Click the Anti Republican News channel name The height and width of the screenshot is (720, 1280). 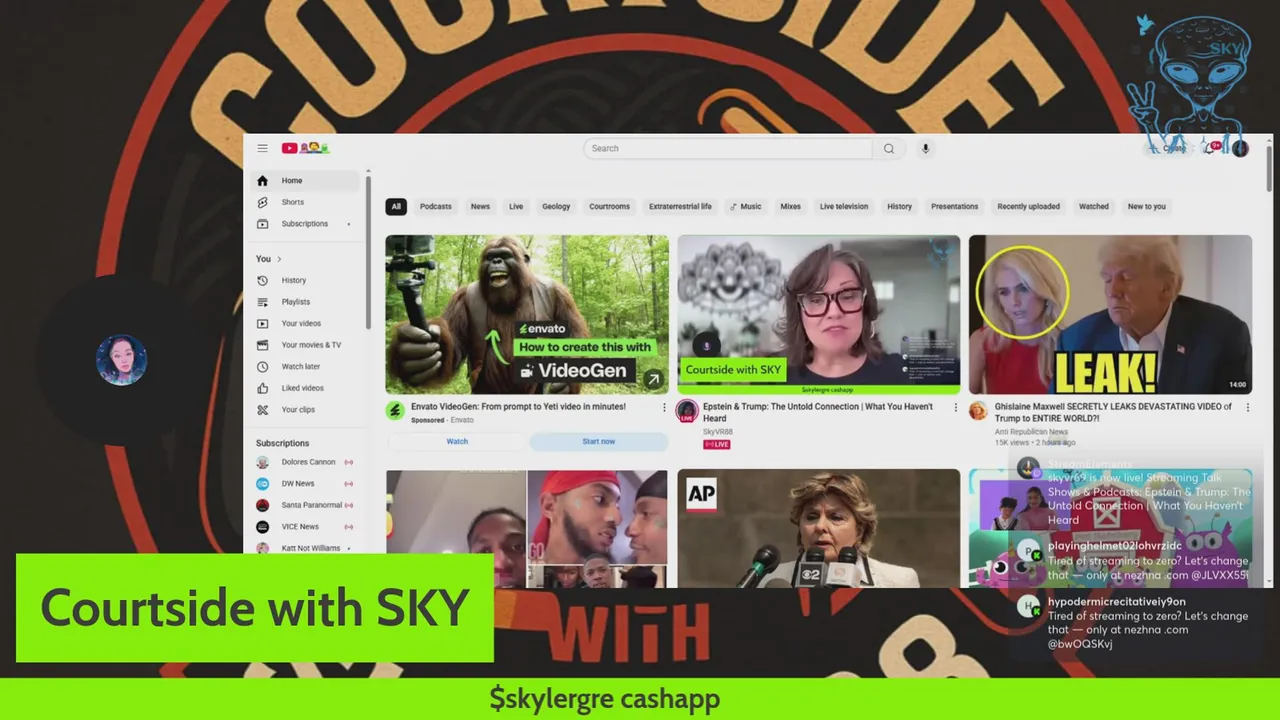pyautogui.click(x=1031, y=432)
